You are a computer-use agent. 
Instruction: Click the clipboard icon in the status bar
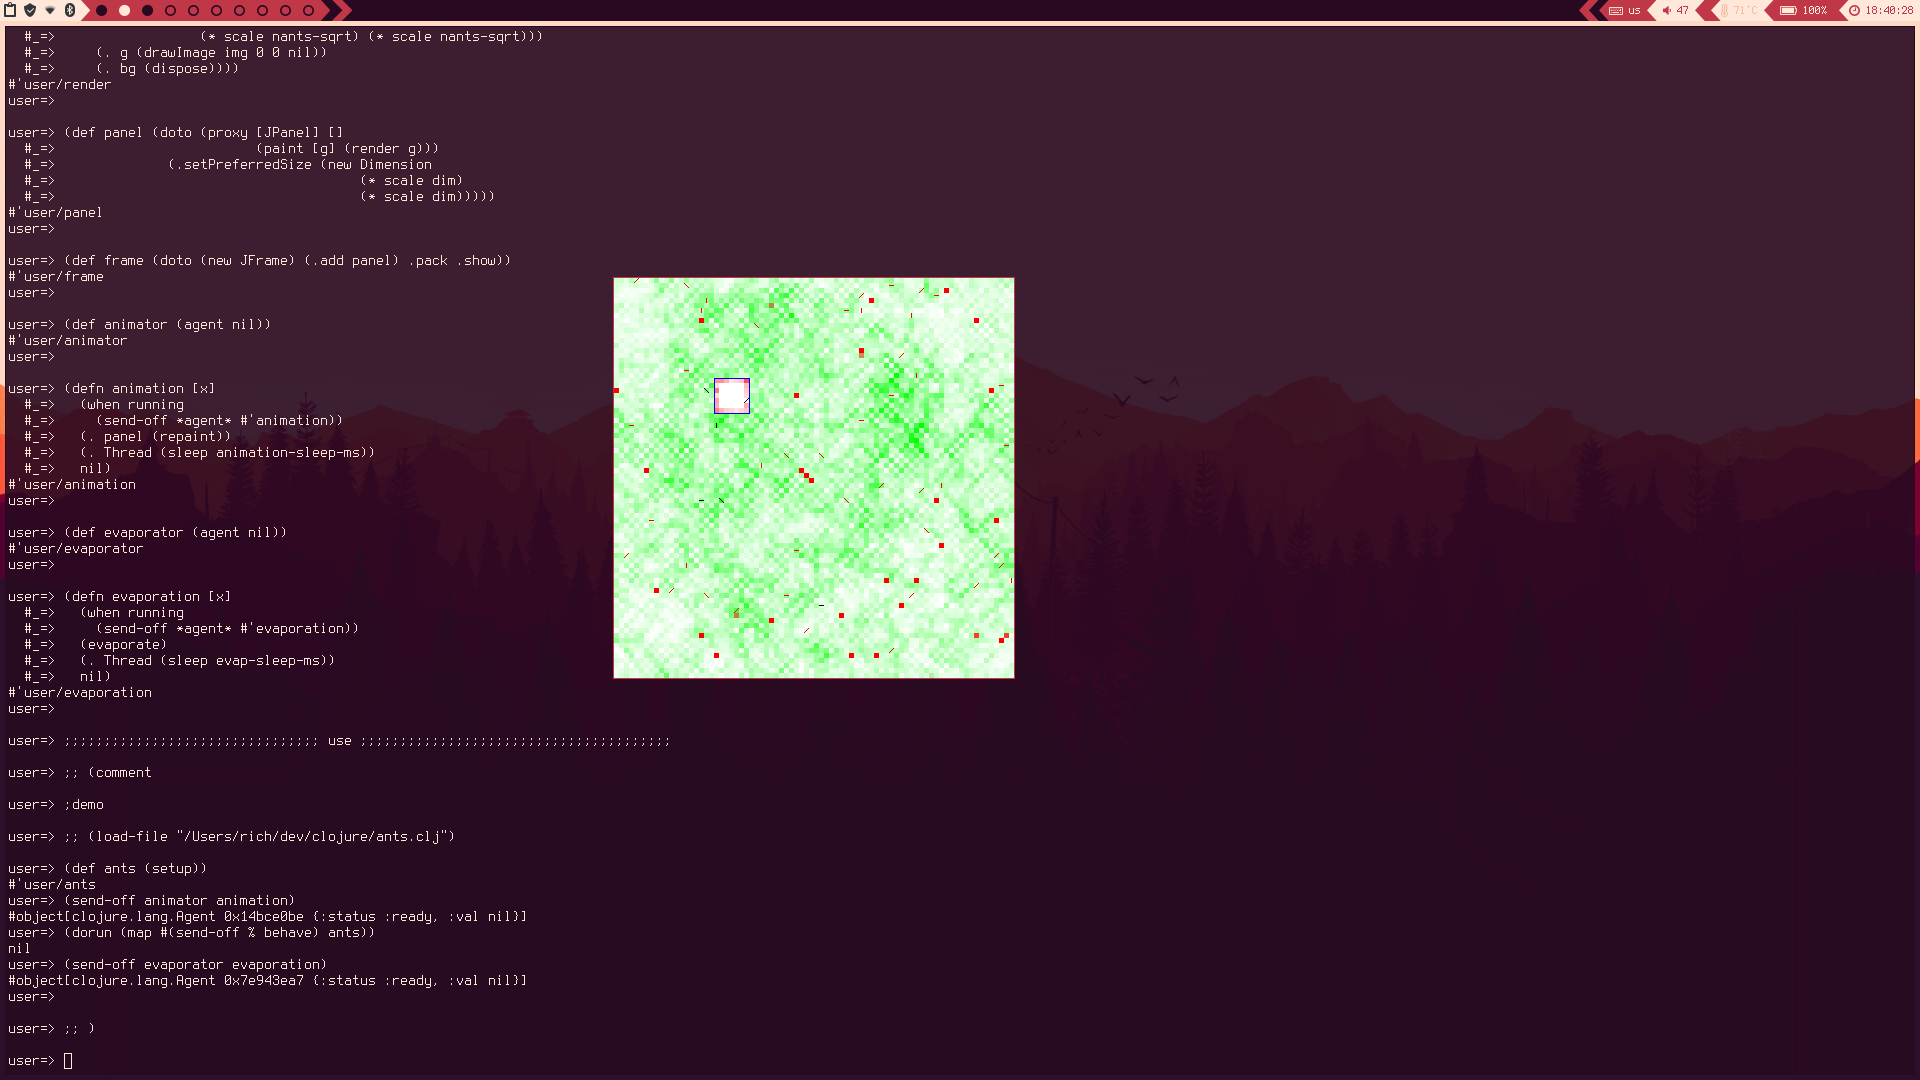point(10,10)
